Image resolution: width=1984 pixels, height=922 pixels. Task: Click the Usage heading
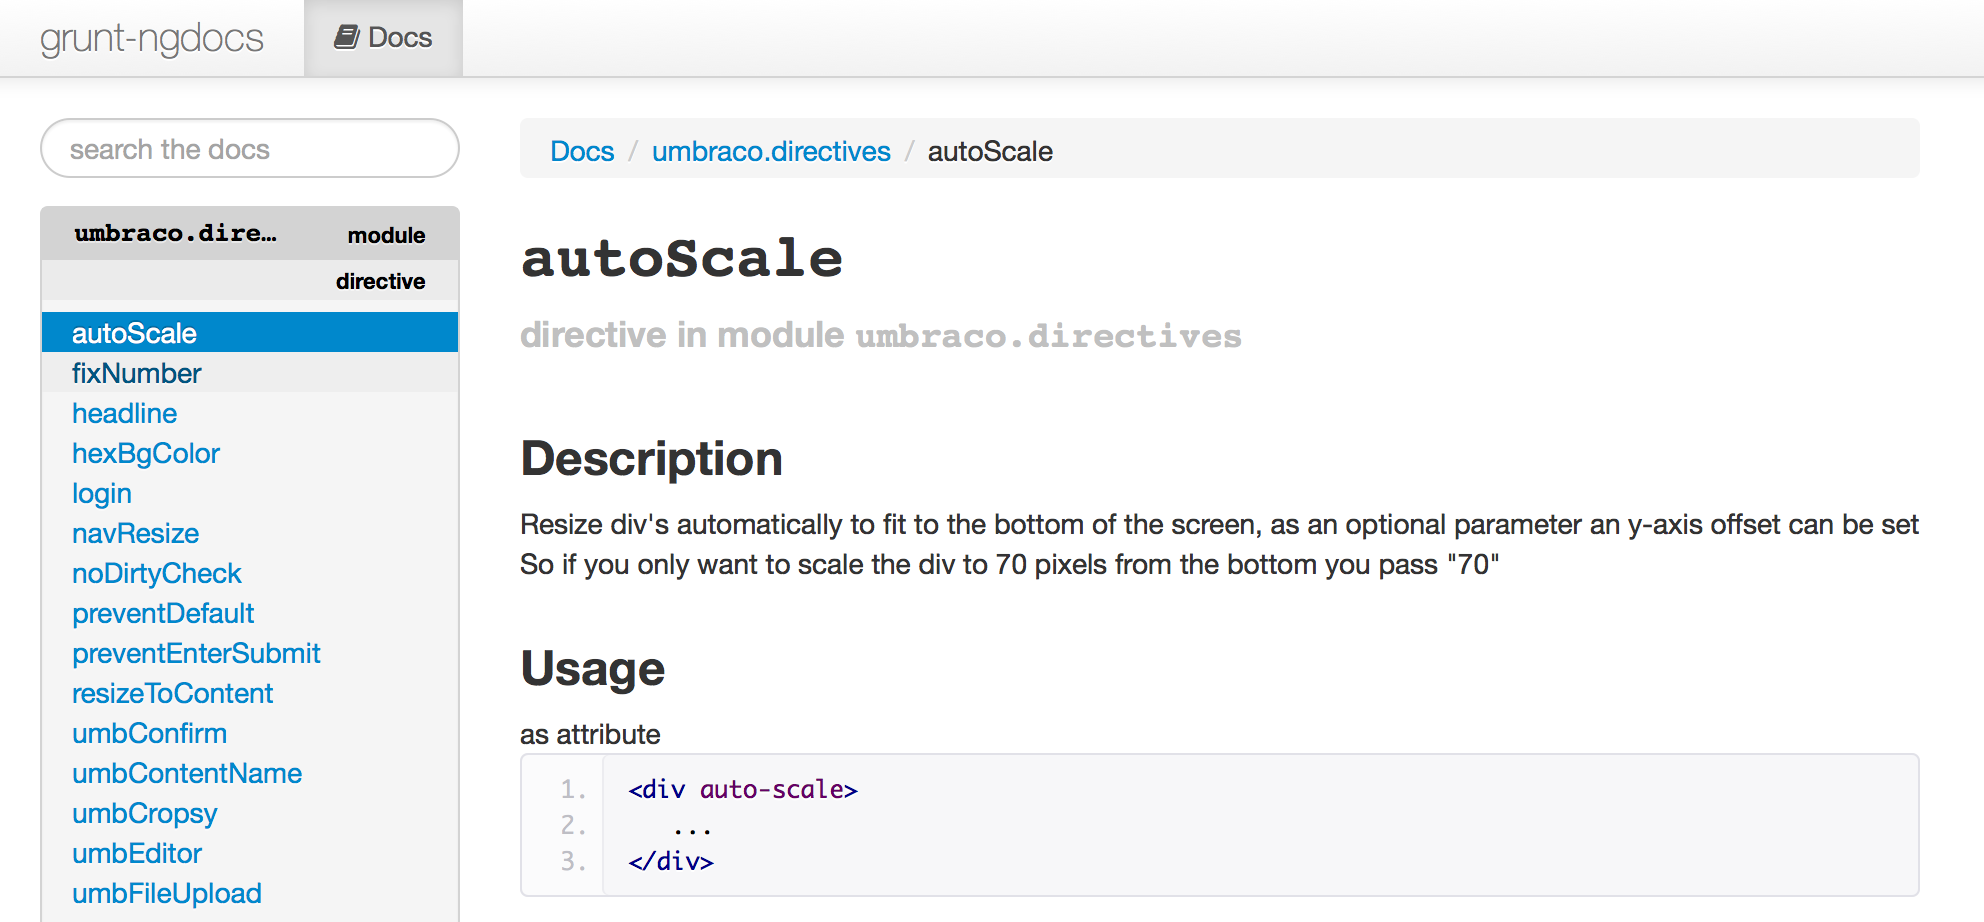pyautogui.click(x=593, y=669)
